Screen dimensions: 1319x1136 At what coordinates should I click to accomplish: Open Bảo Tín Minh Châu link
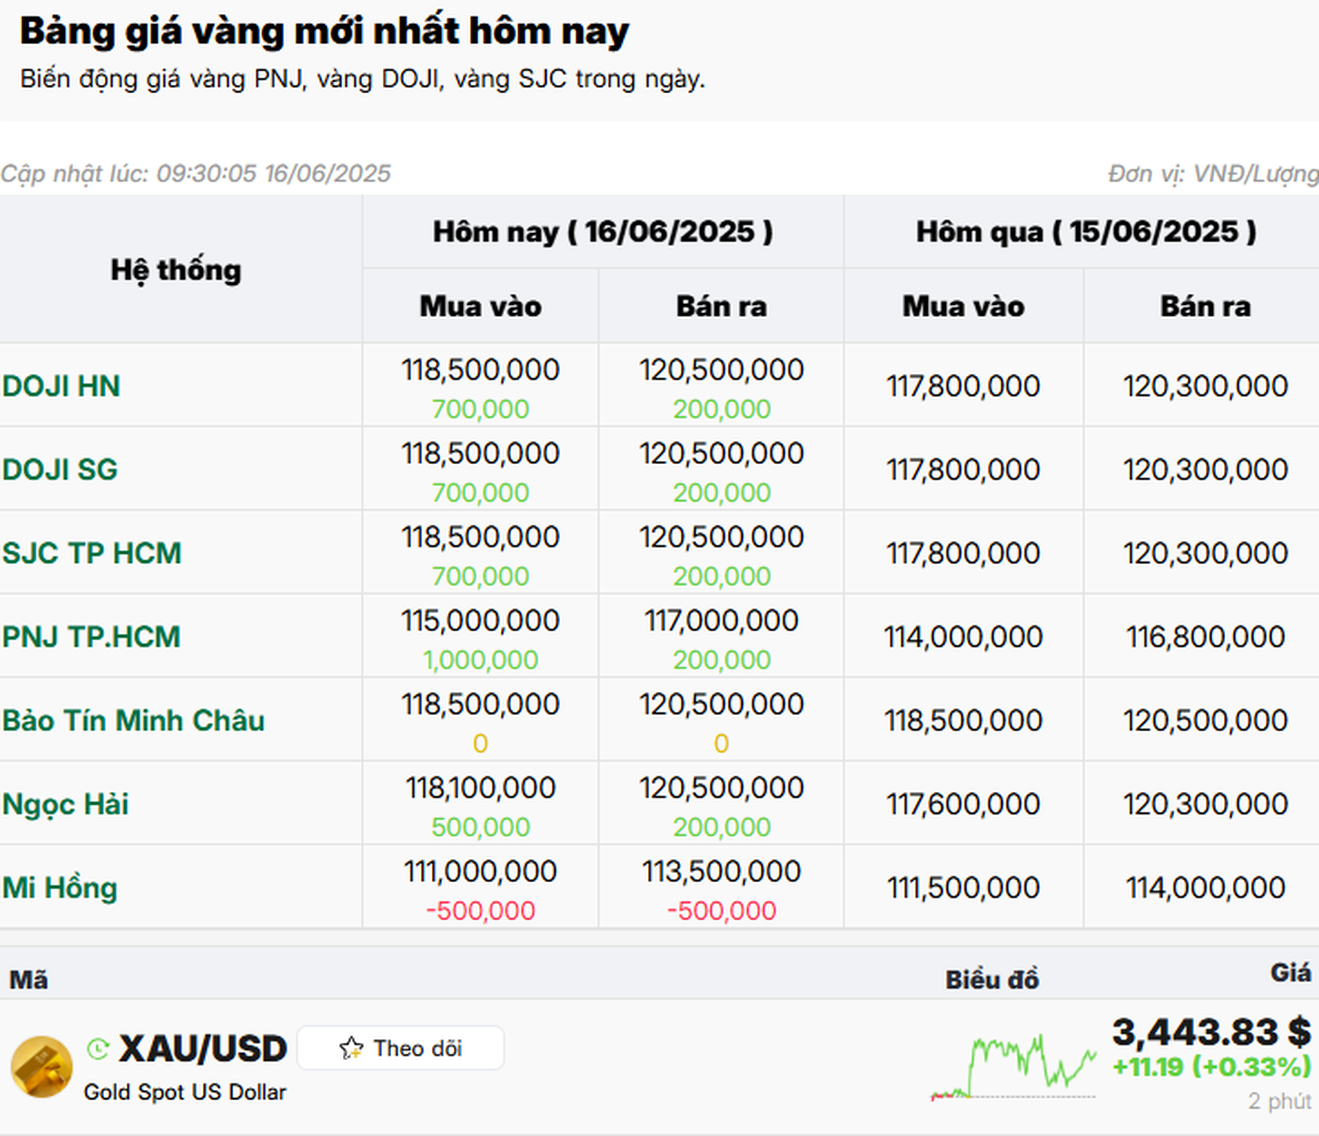pos(133,720)
